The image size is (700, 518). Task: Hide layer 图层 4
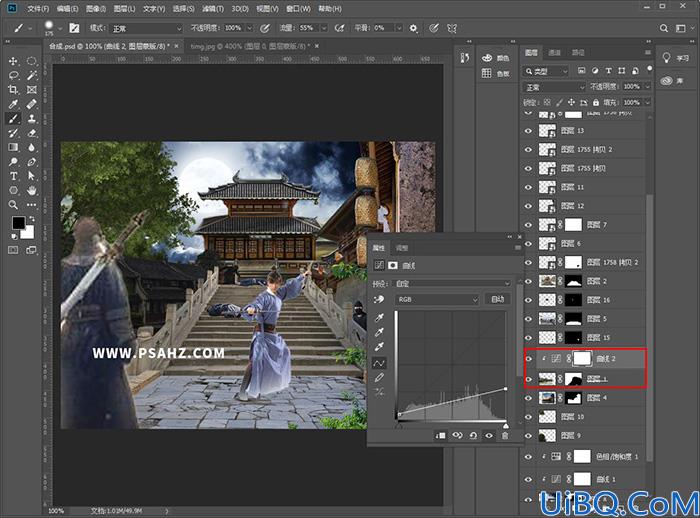(x=529, y=398)
